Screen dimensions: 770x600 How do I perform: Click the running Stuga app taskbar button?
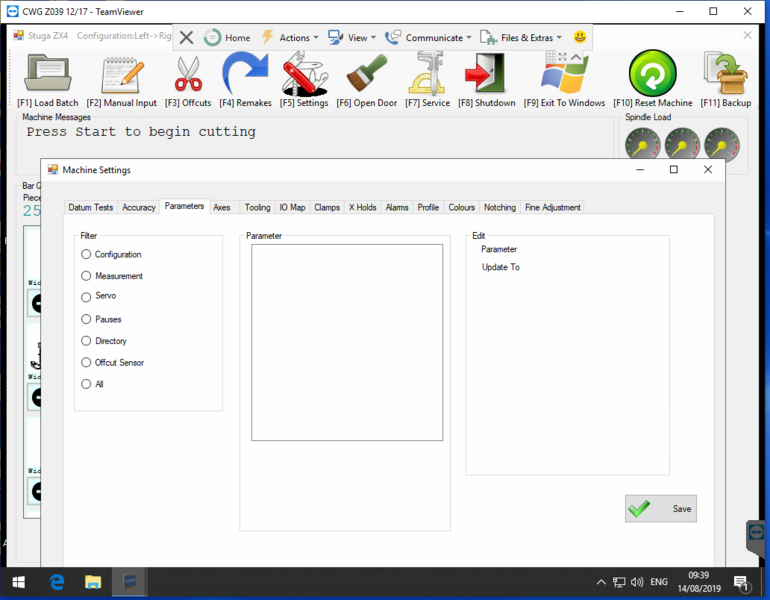pos(130,582)
